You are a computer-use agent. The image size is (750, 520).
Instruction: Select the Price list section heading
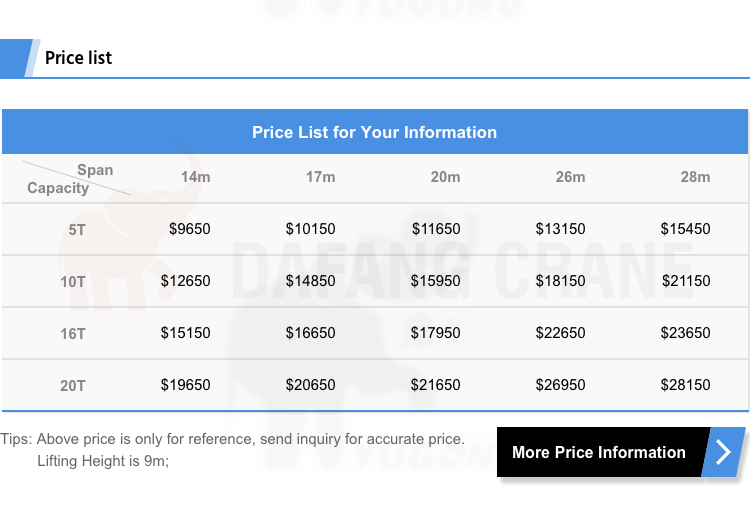pos(78,58)
